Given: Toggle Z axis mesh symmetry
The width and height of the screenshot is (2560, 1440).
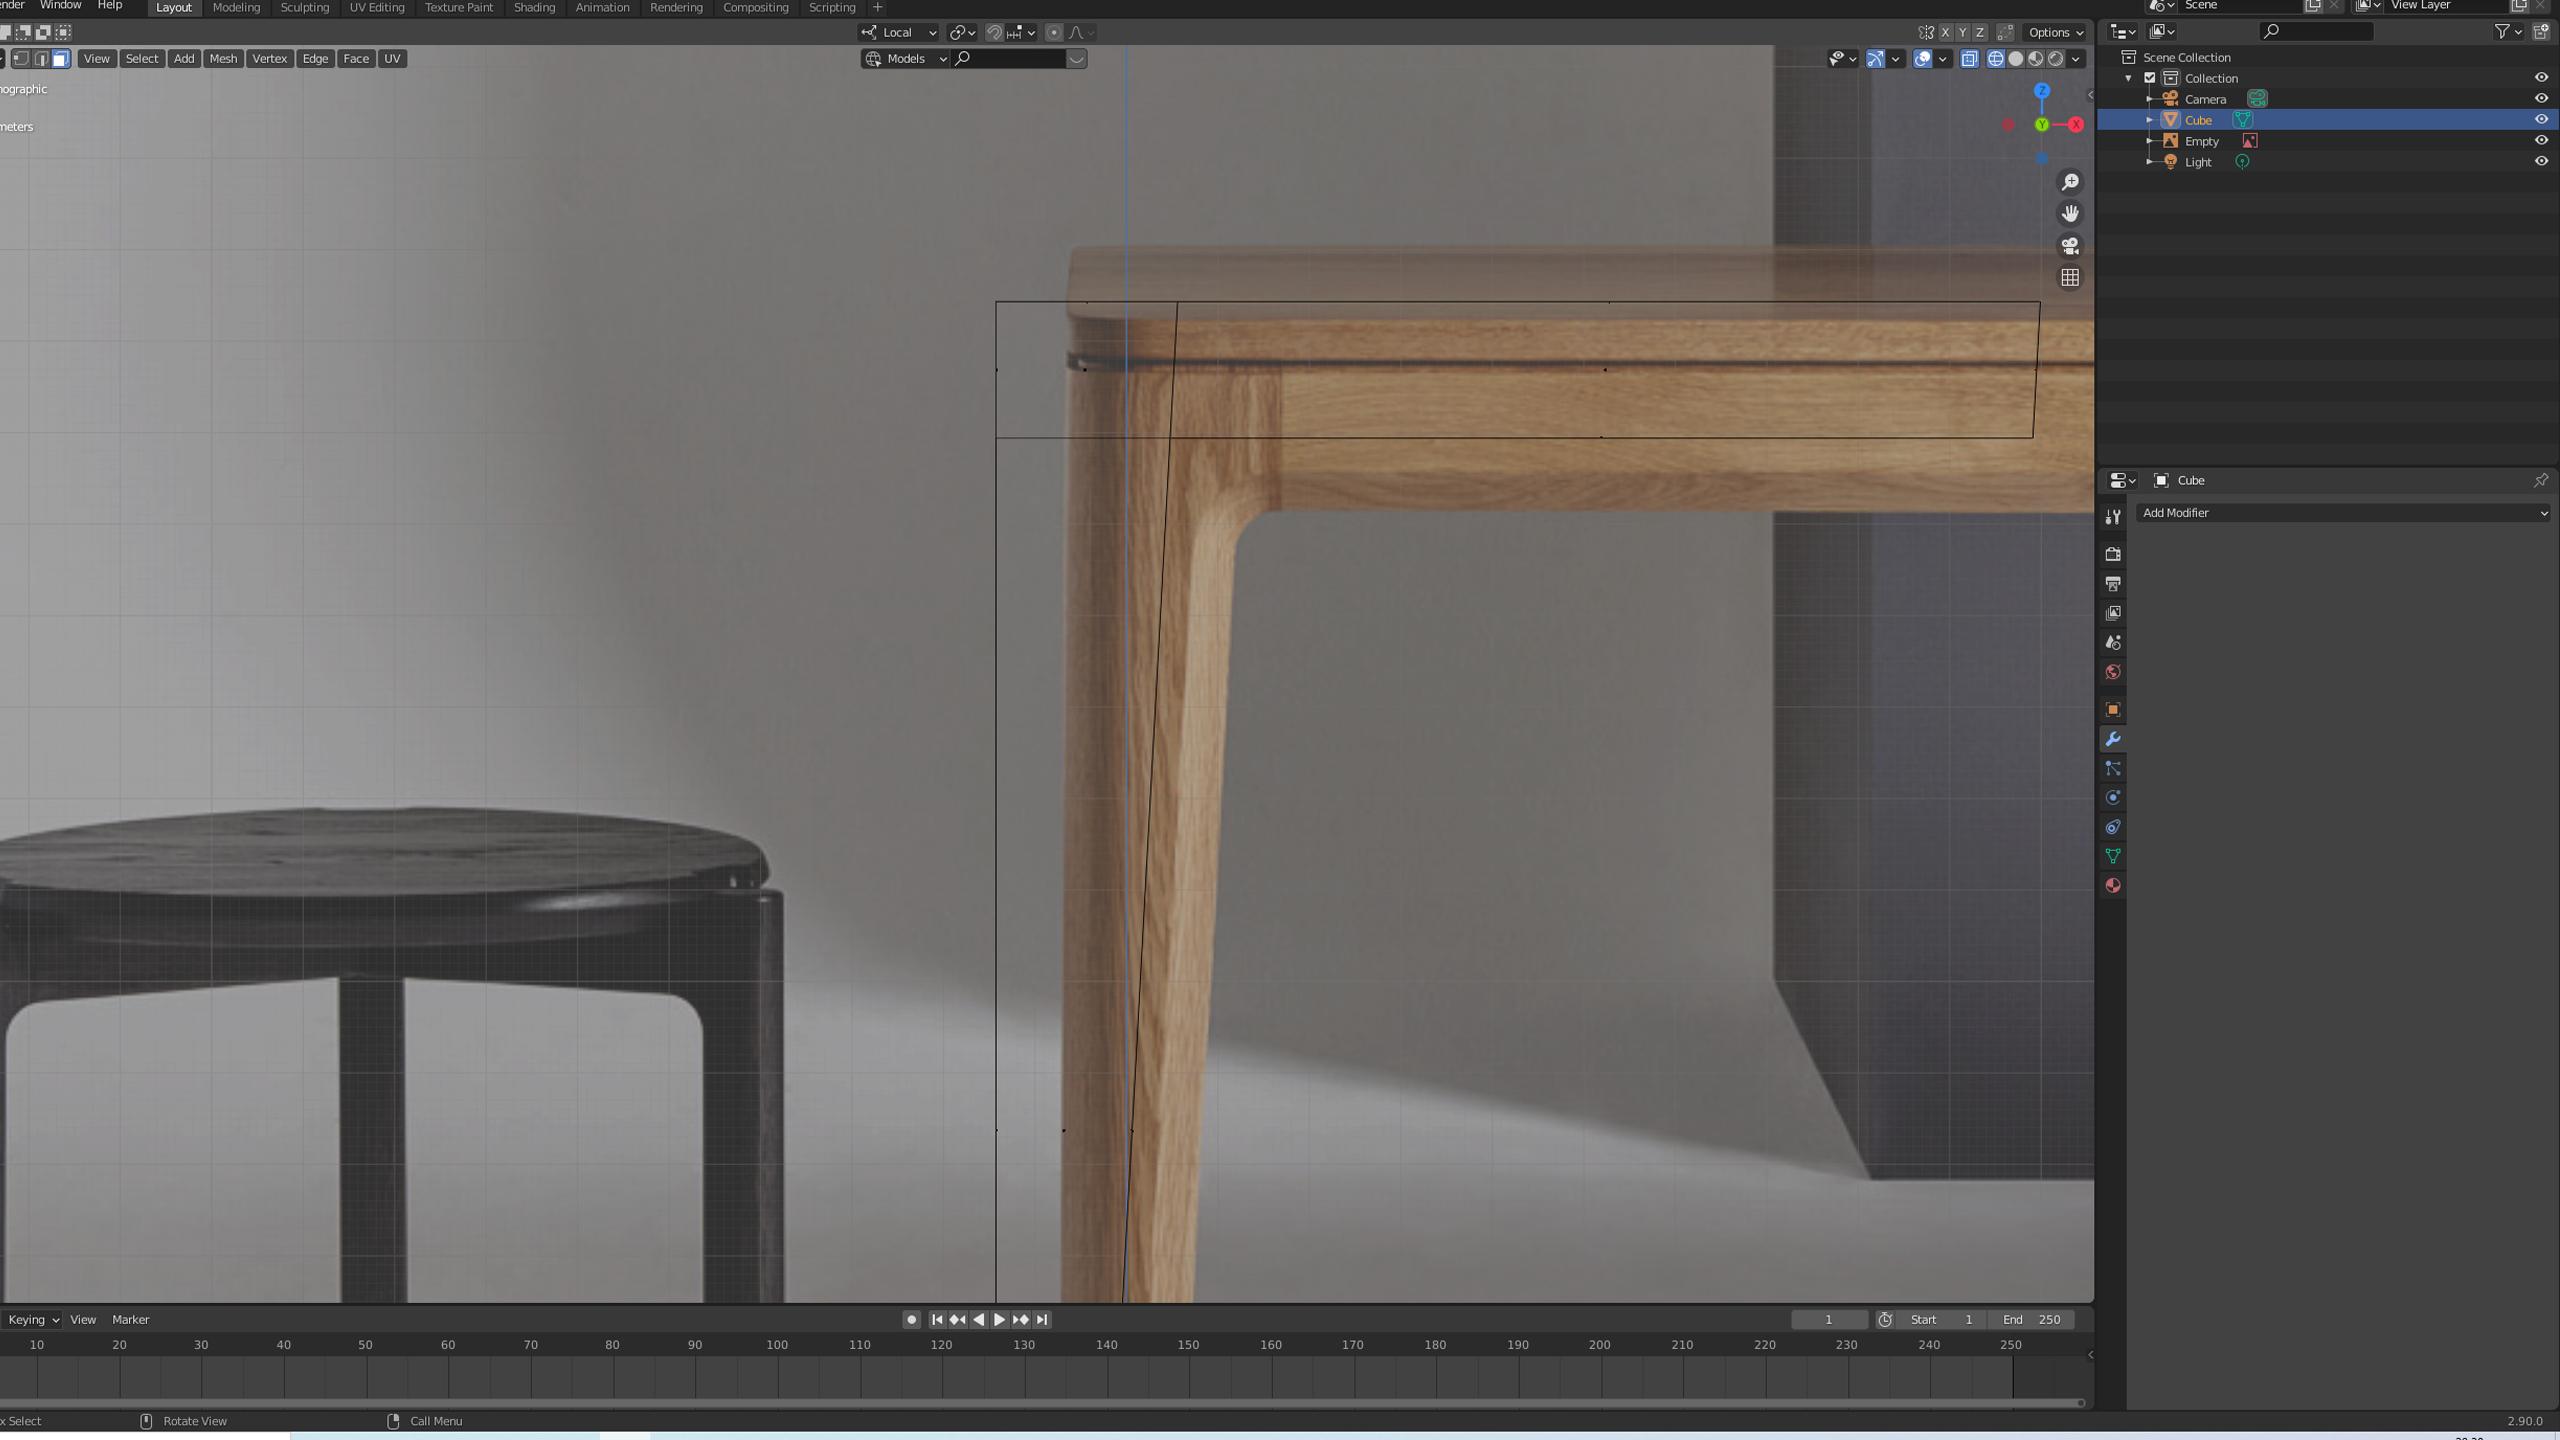Looking at the screenshot, I should (1979, 33).
